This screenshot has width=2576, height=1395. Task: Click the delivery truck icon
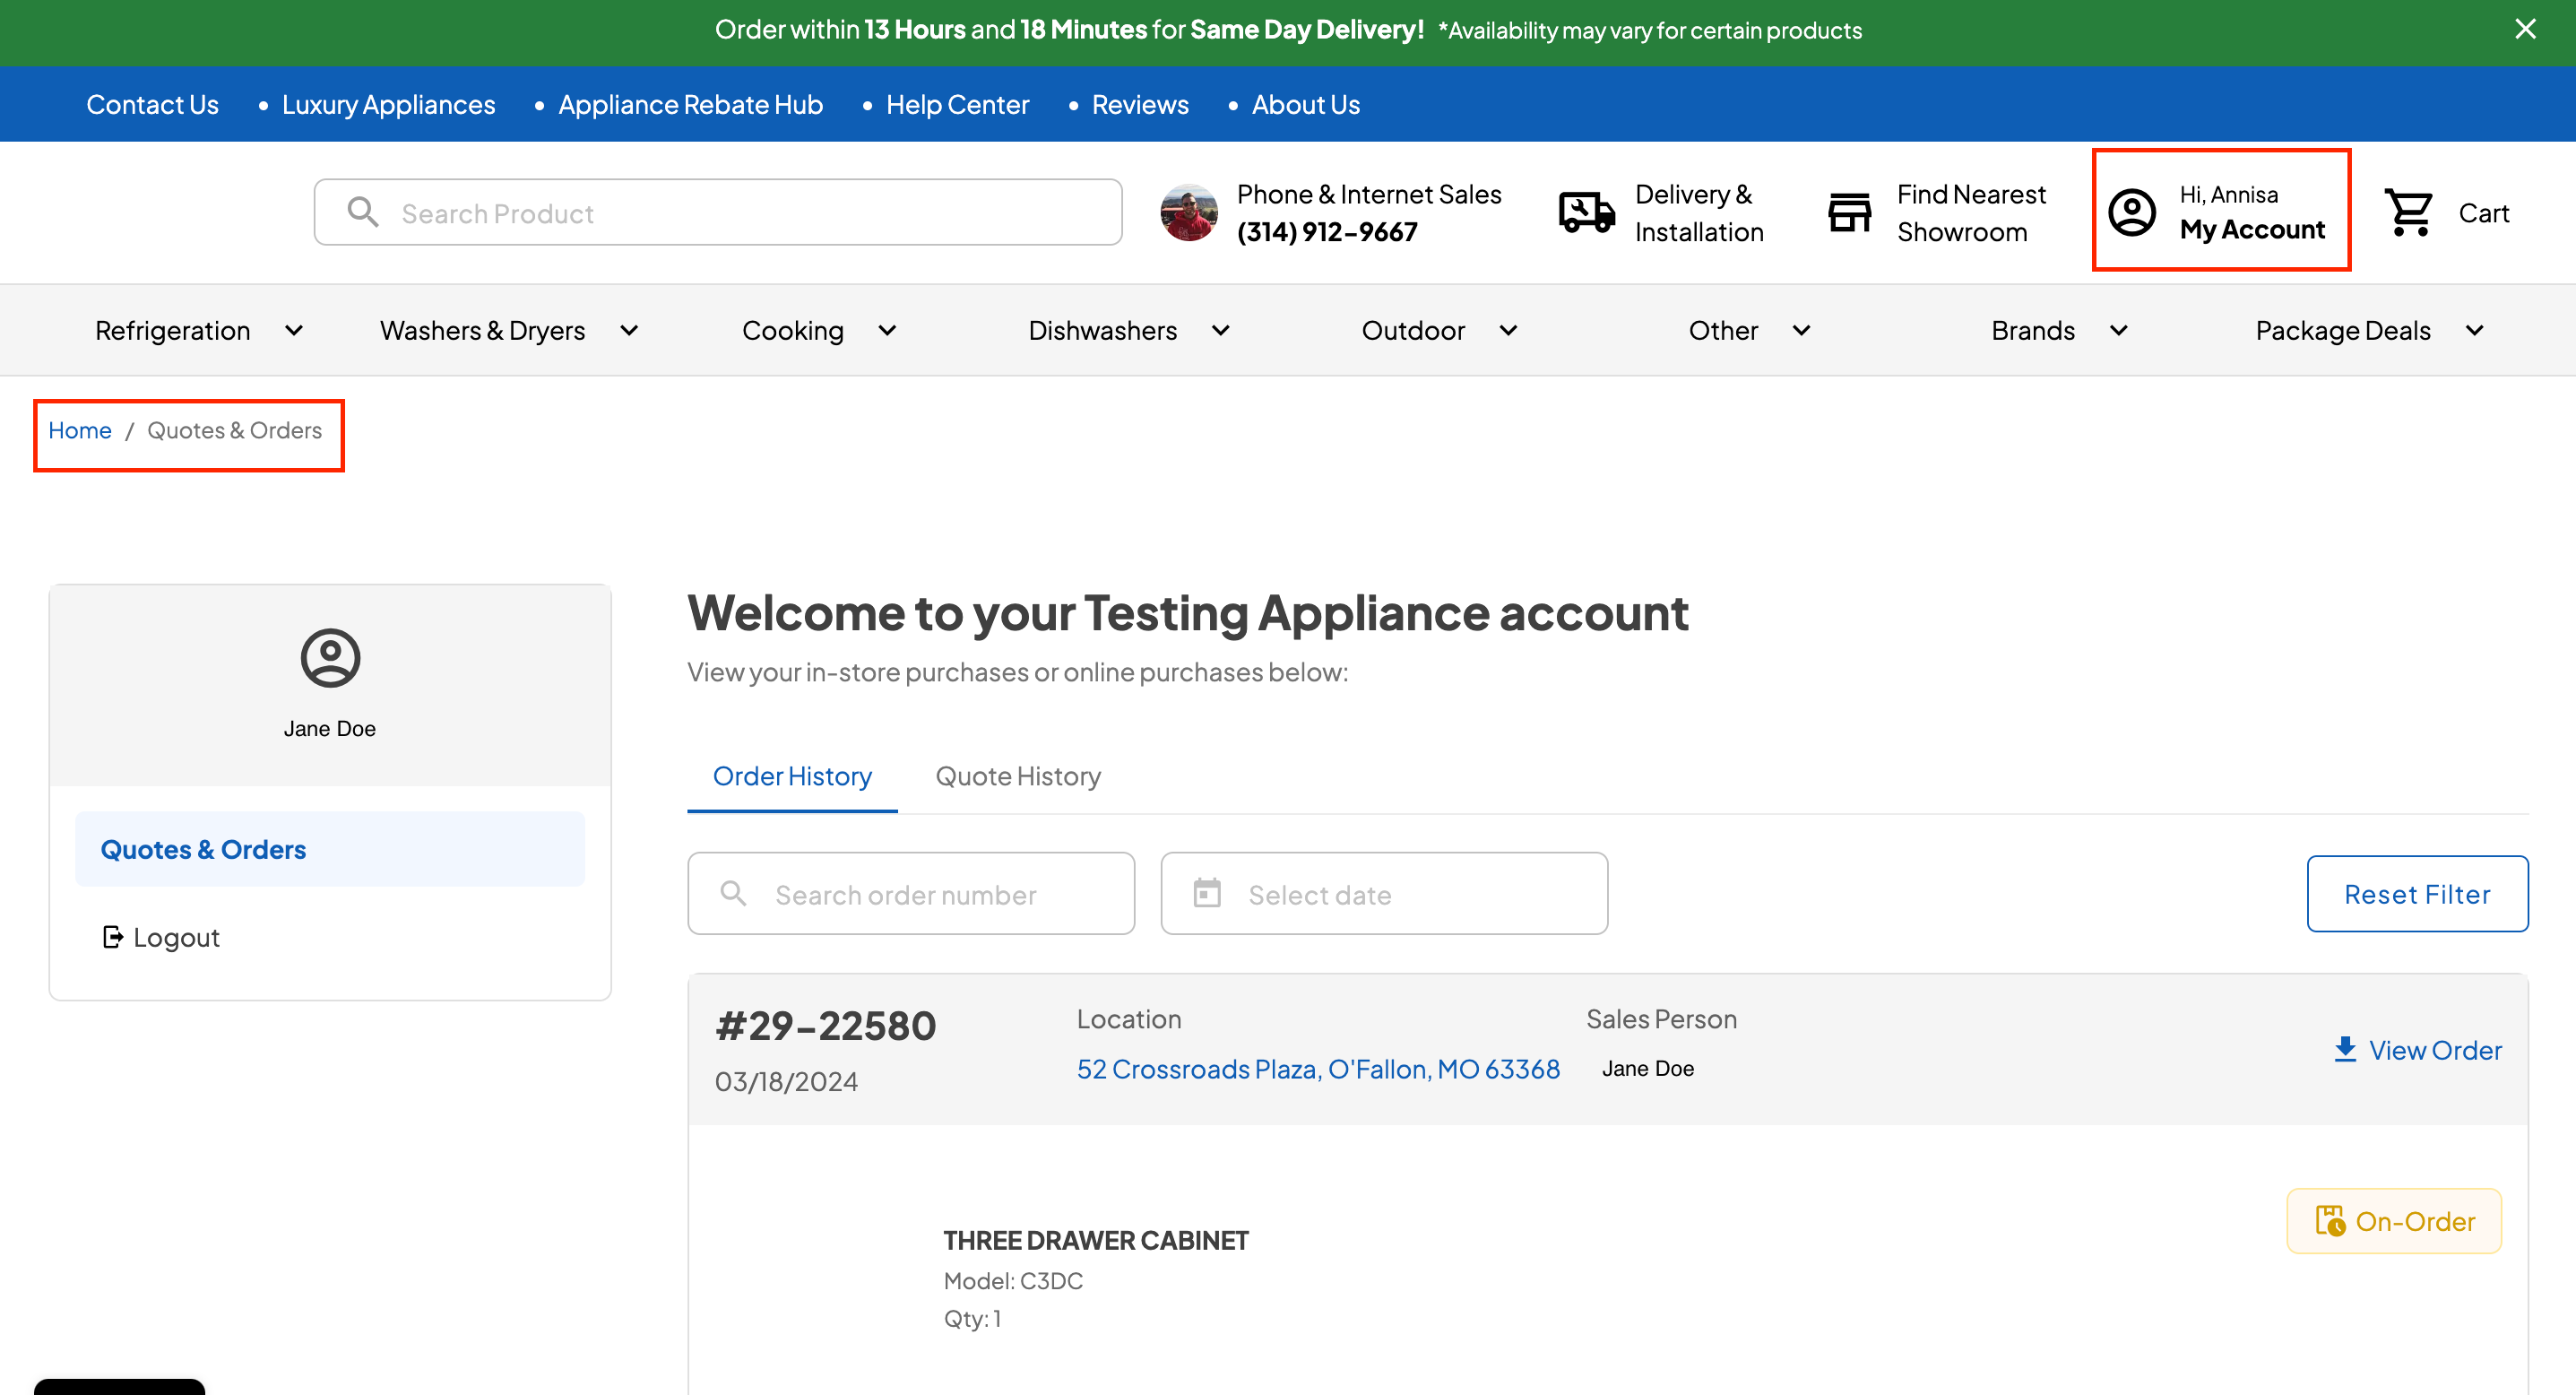click(1586, 212)
